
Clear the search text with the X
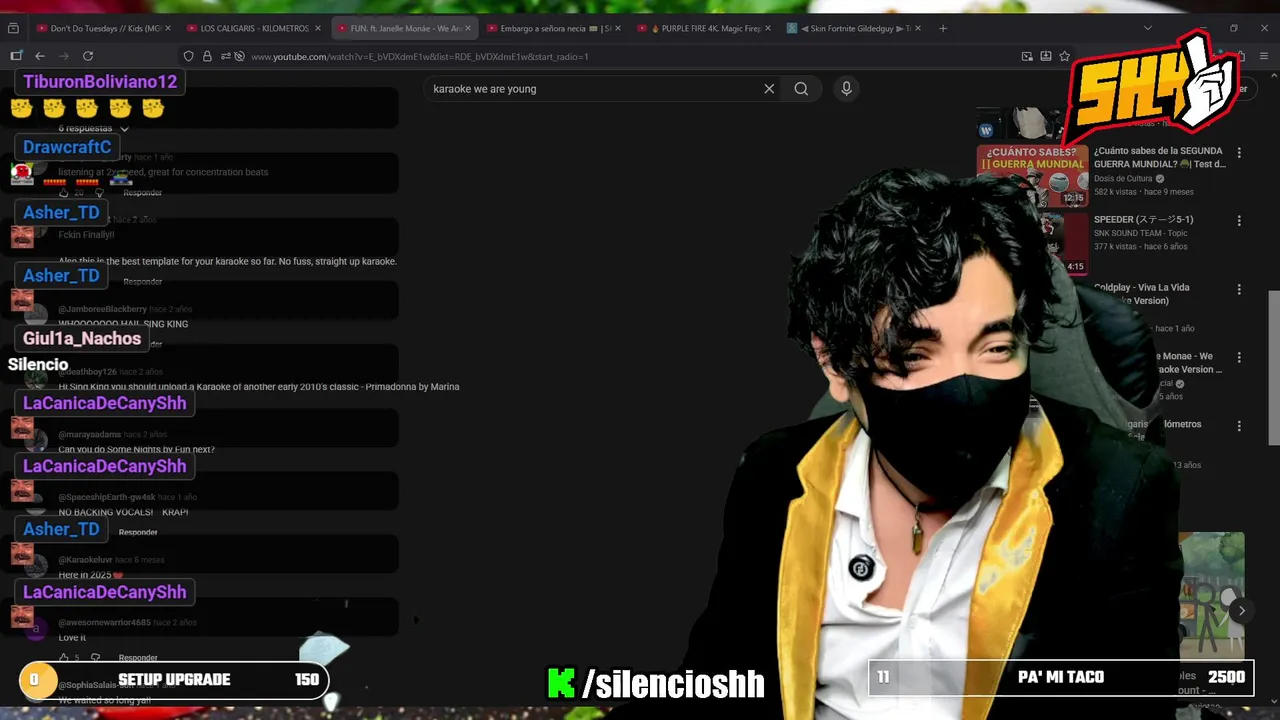pyautogui.click(x=769, y=89)
